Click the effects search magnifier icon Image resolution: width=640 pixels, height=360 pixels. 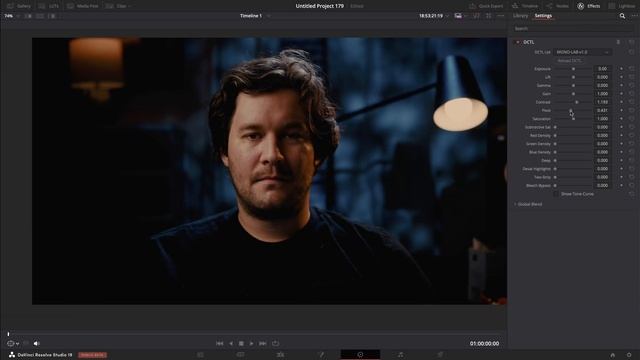(x=622, y=16)
